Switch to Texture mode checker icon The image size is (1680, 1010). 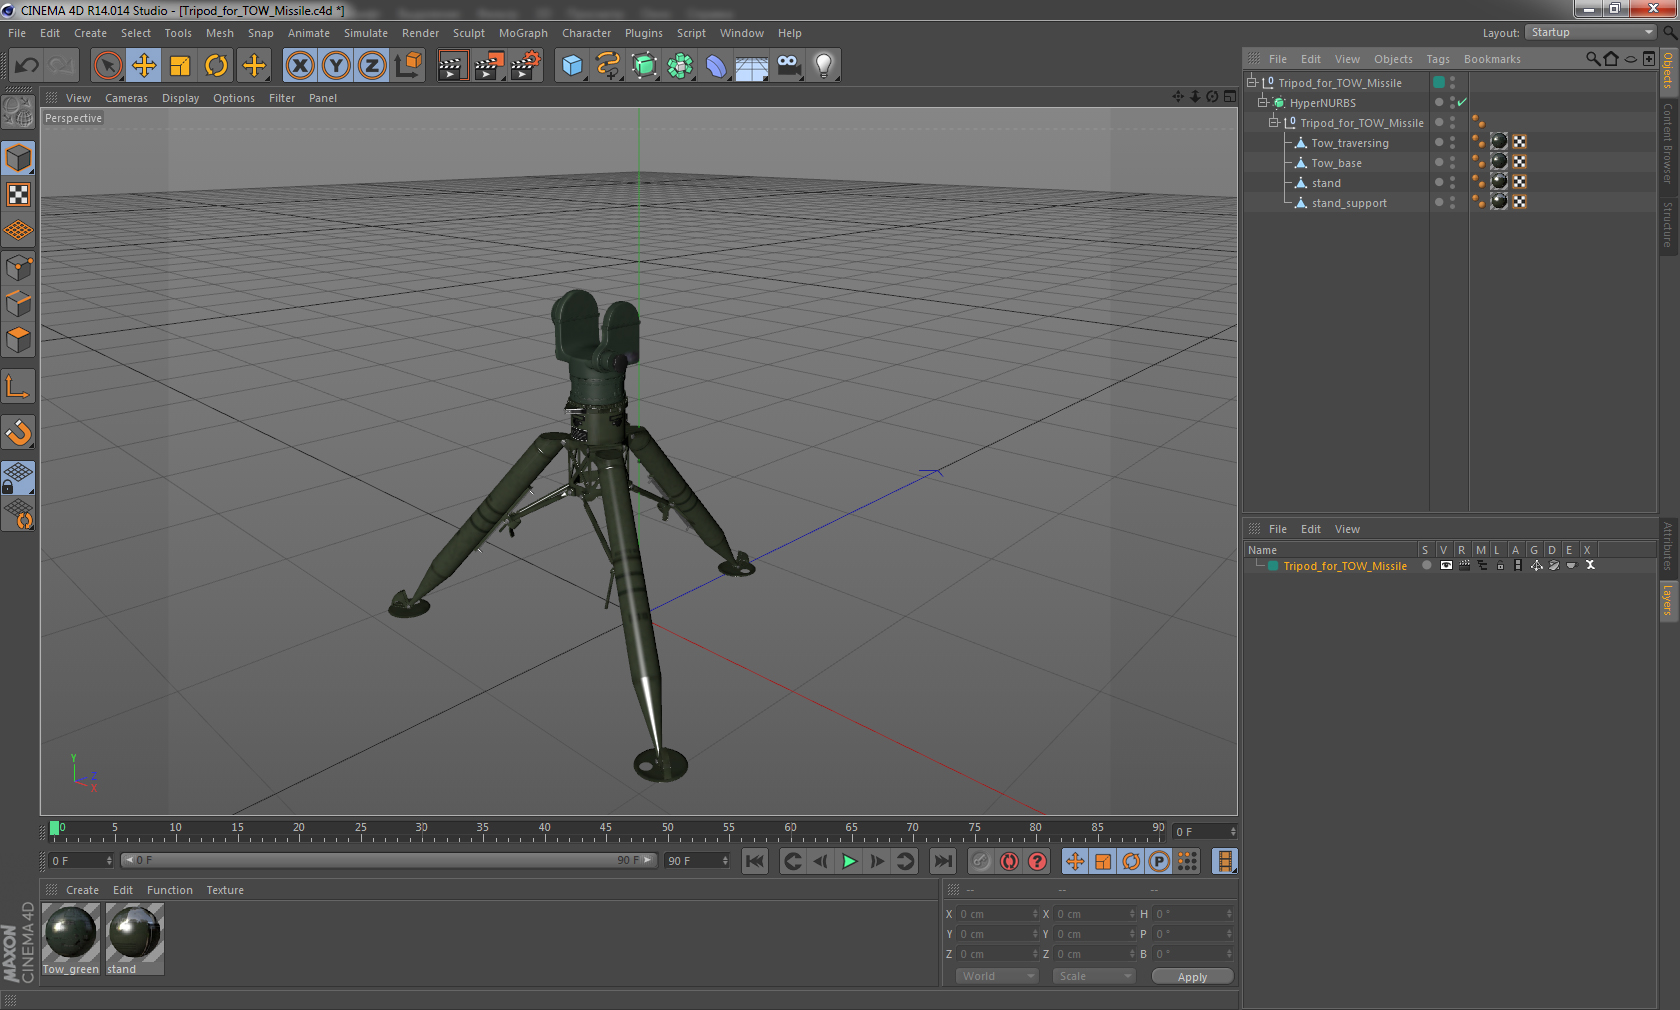coord(18,194)
